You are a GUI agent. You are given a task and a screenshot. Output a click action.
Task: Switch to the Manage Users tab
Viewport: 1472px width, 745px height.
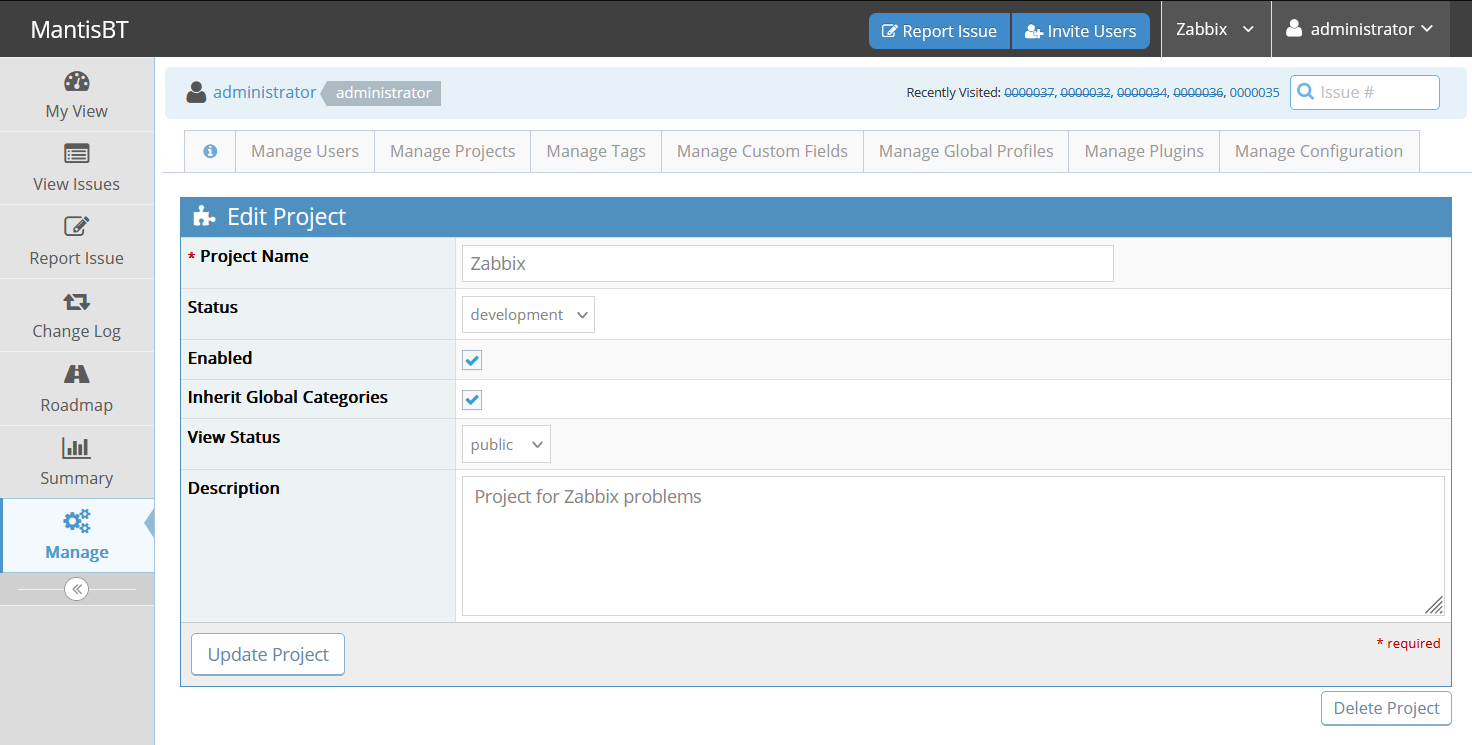pos(305,151)
